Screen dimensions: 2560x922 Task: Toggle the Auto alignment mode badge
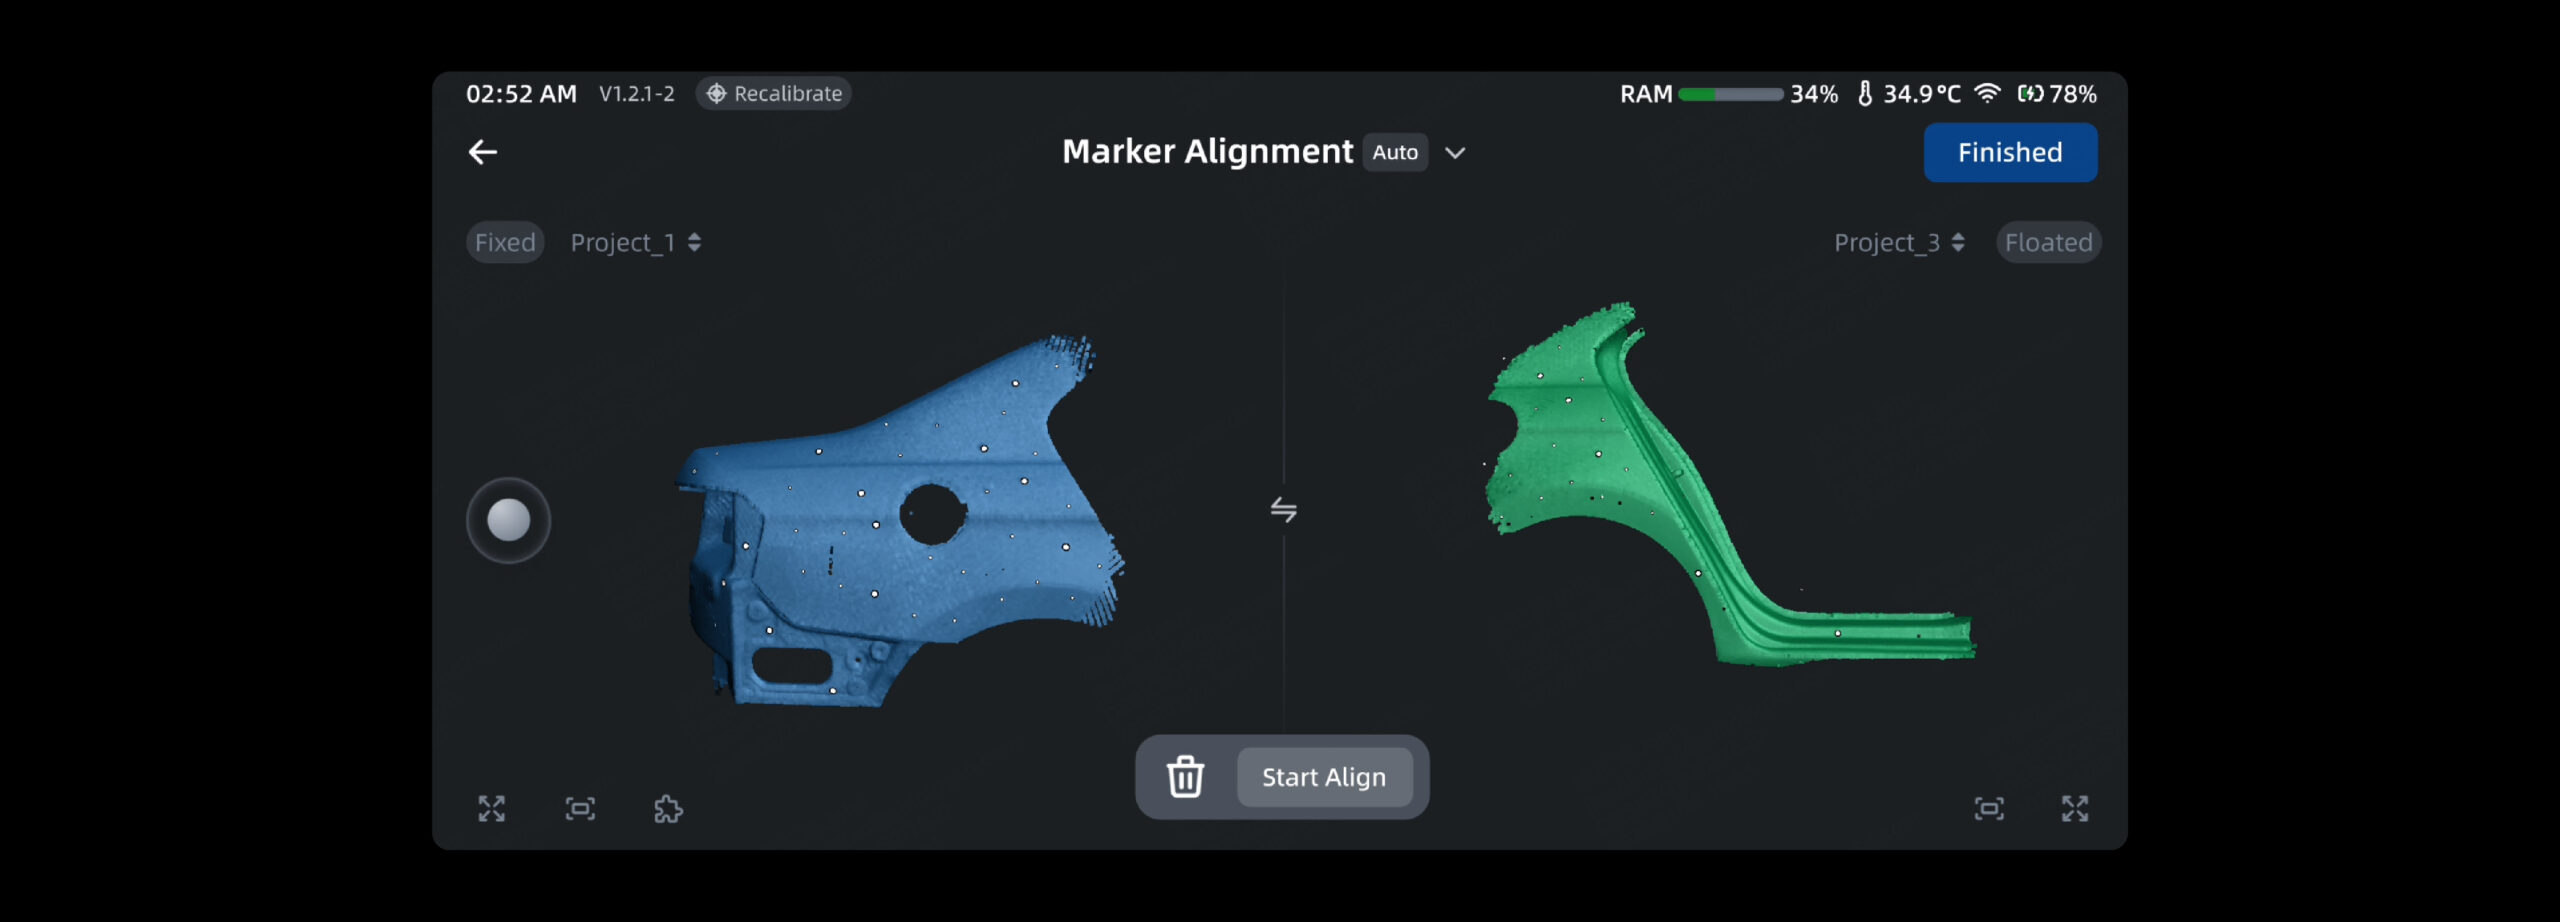(1395, 153)
